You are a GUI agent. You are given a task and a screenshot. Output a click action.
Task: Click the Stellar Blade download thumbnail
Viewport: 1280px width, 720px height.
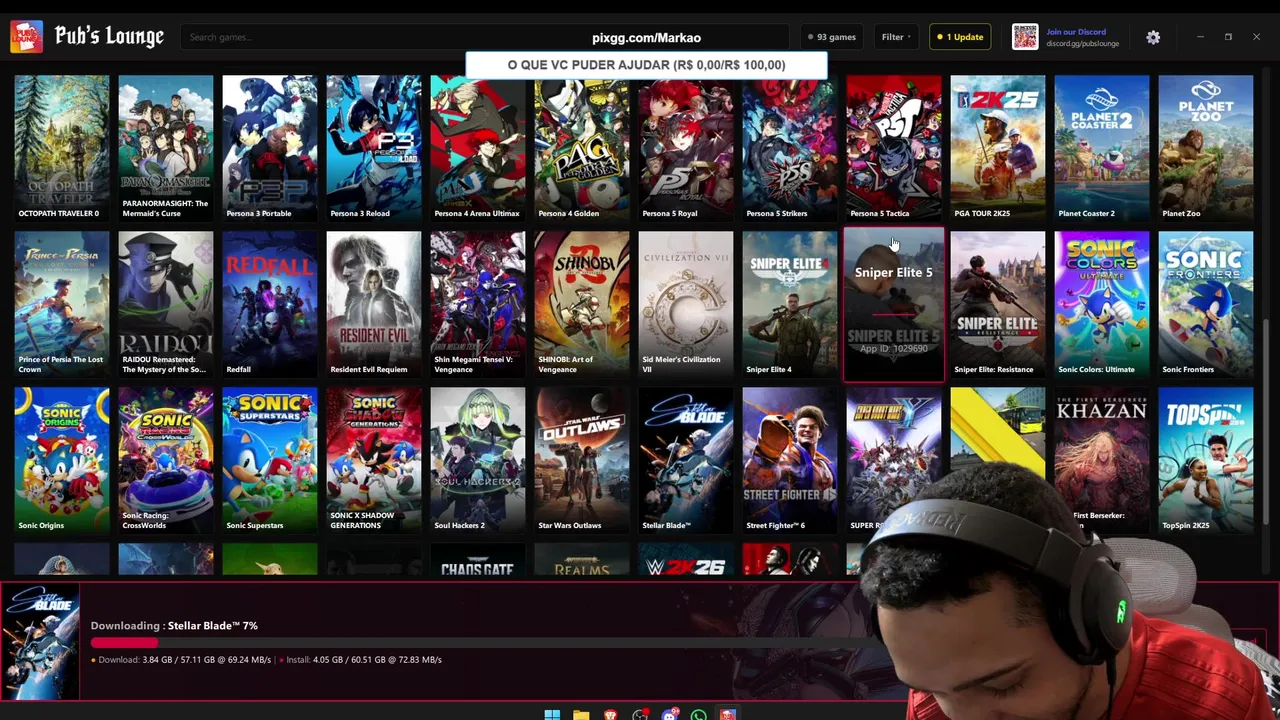(x=40, y=642)
